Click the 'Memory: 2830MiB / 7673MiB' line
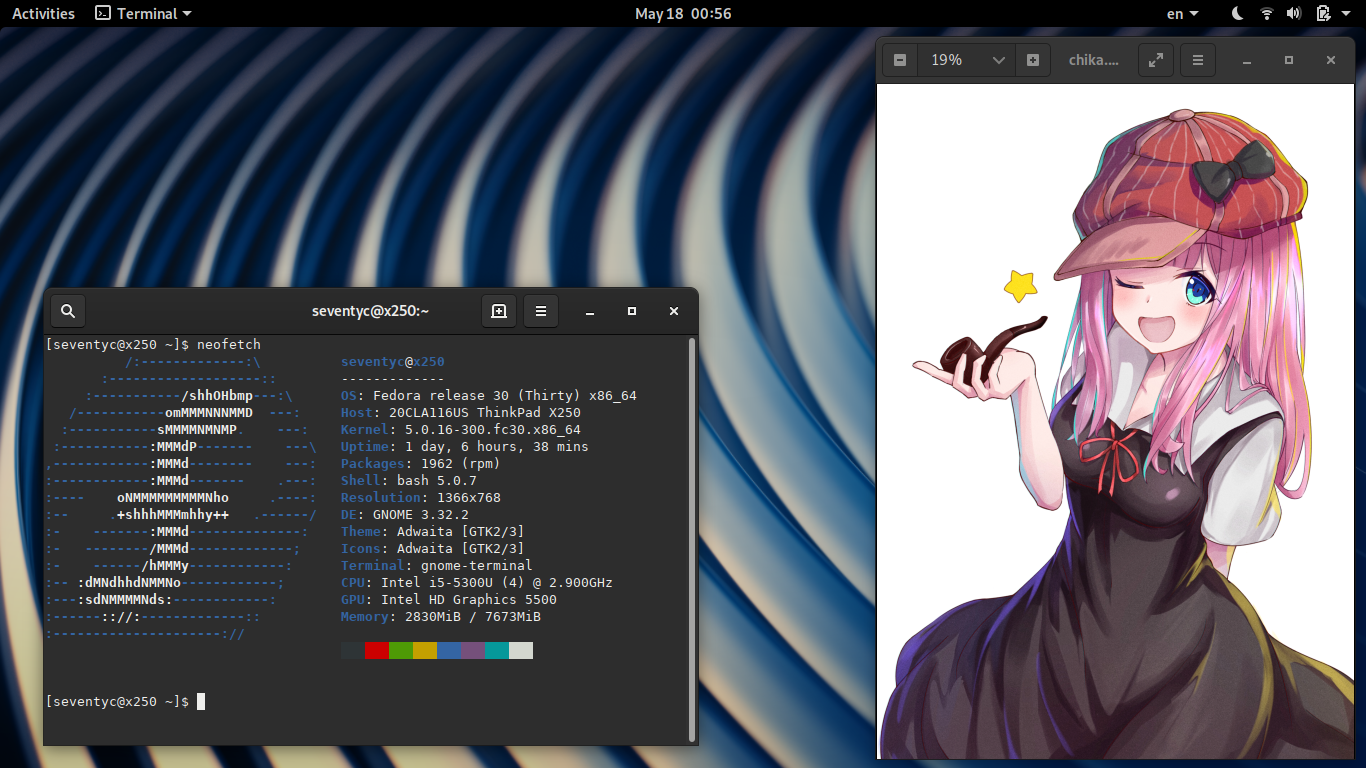Image resolution: width=1366 pixels, height=768 pixels. coord(441,617)
